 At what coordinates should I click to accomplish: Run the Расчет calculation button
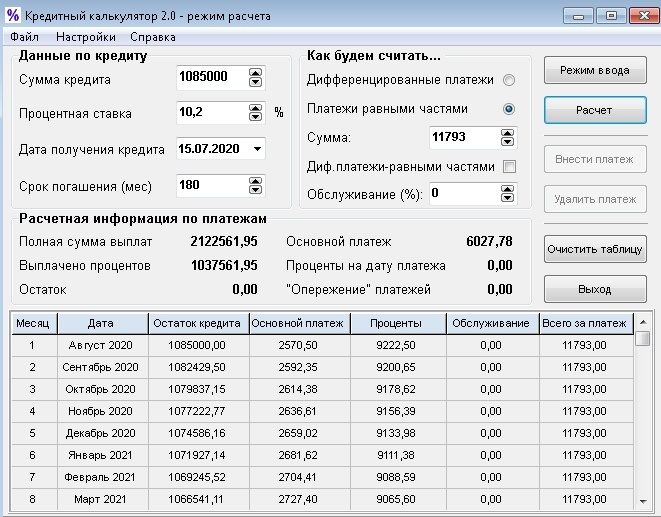click(595, 110)
